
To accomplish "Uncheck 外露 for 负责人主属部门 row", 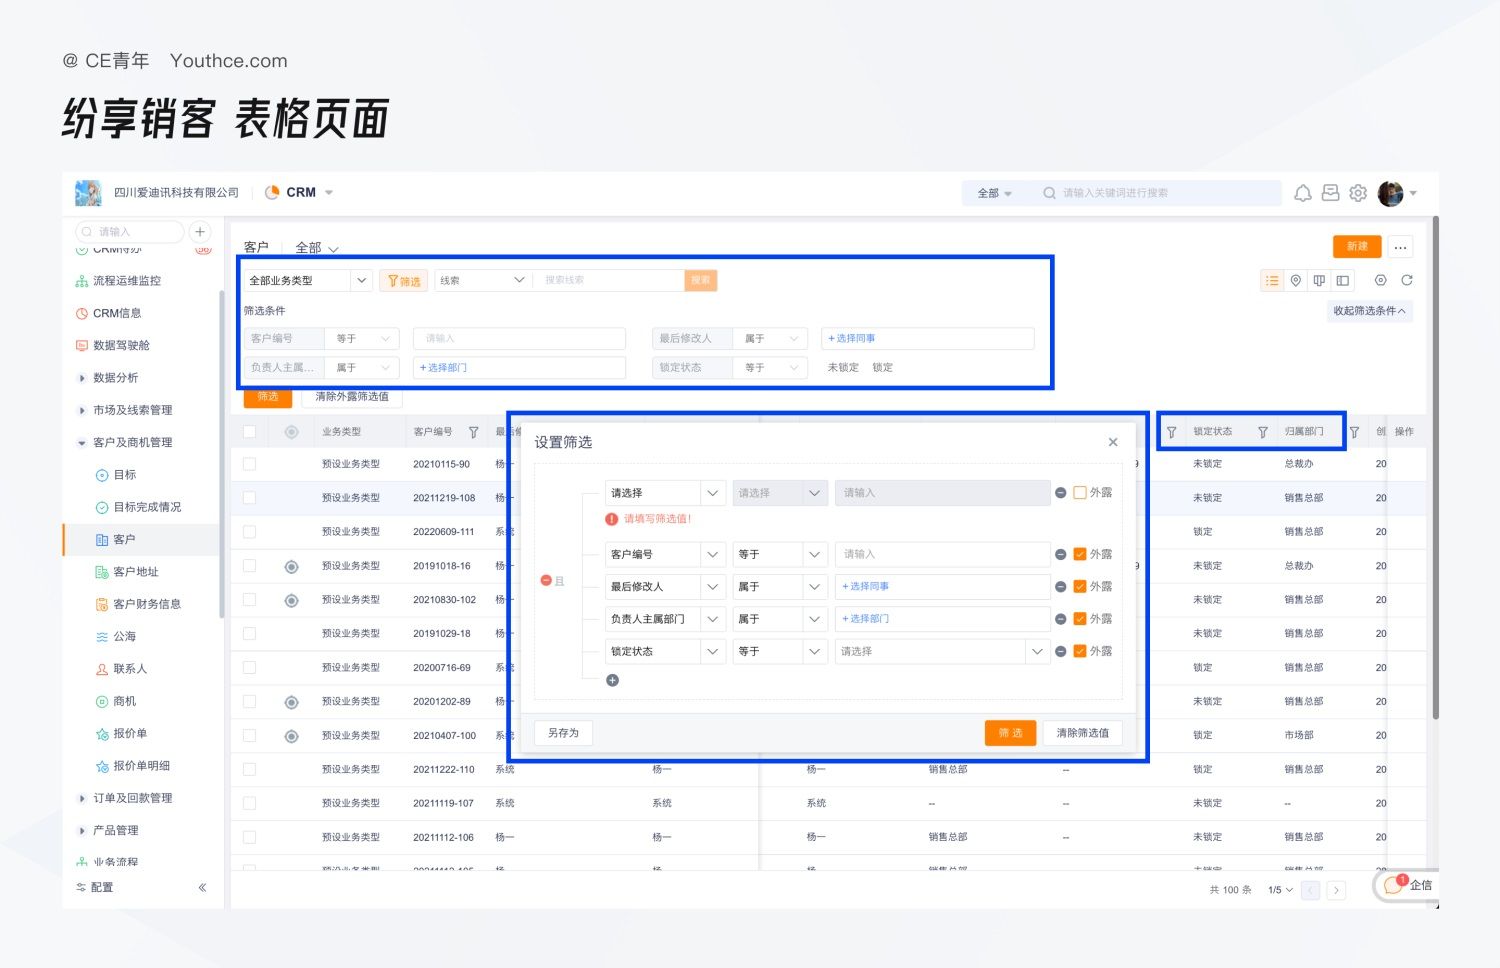I will [1080, 619].
